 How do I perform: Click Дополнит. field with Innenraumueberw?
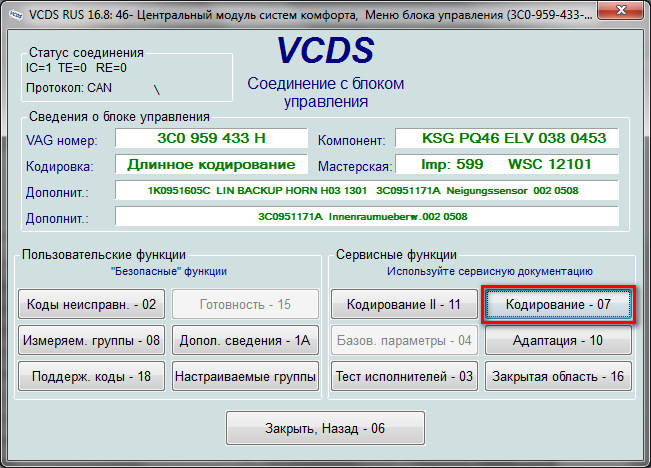[367, 216]
